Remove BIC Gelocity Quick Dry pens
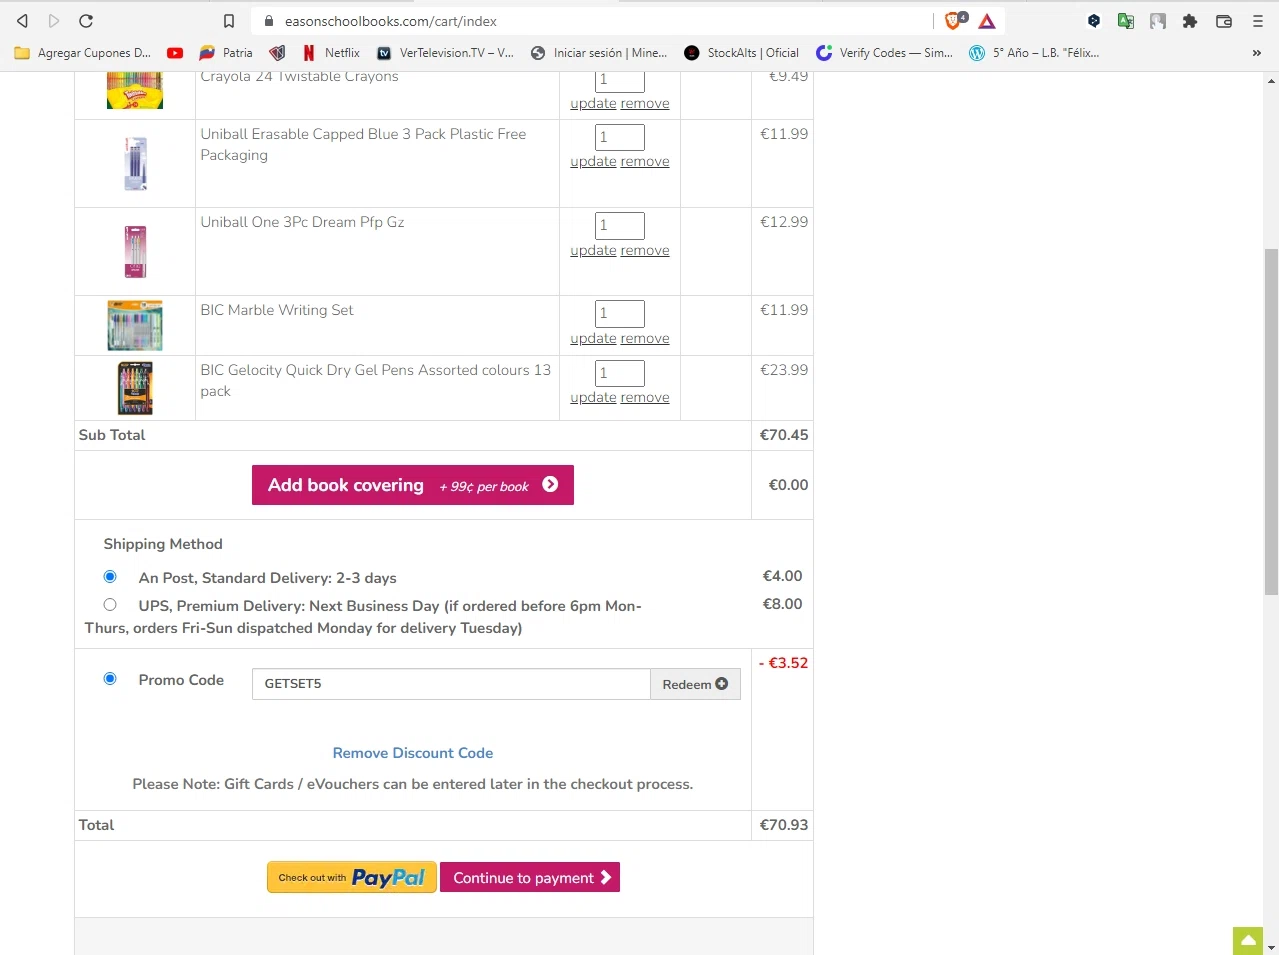1279x955 pixels. (645, 397)
